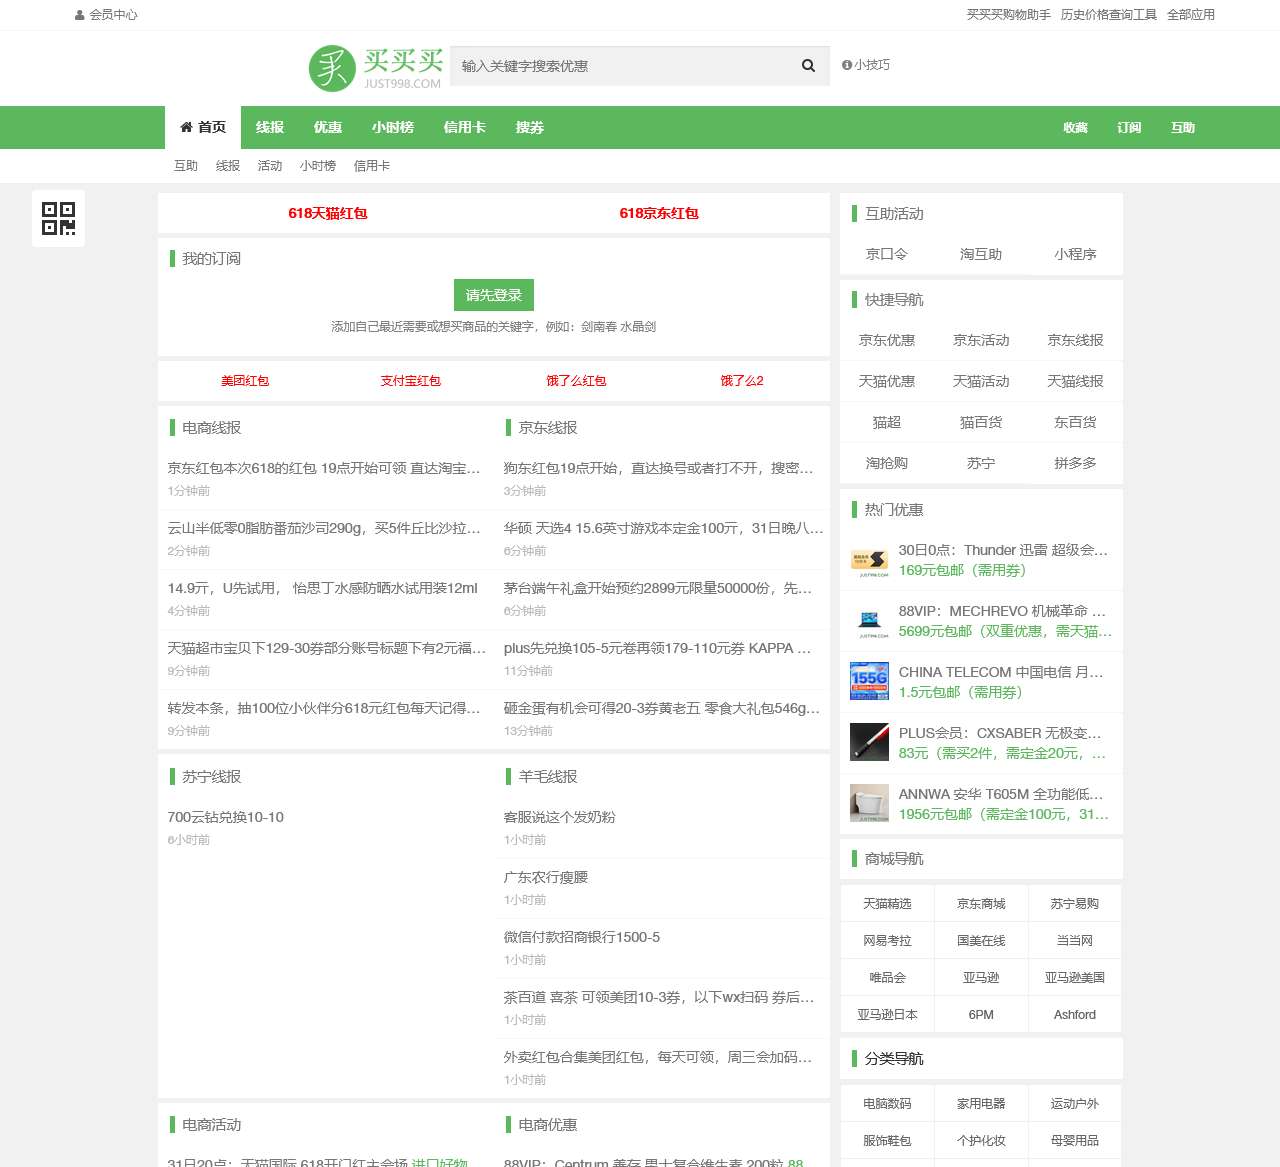Click the 小技巧 info icon

[847, 65]
